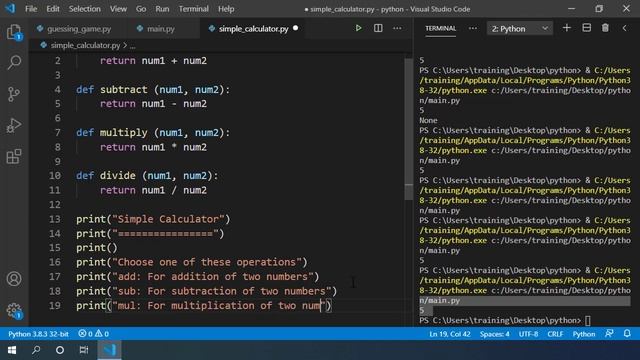Select the TERMINAL panel tab
Image resolution: width=640 pixels, height=360 pixels.
point(440,28)
